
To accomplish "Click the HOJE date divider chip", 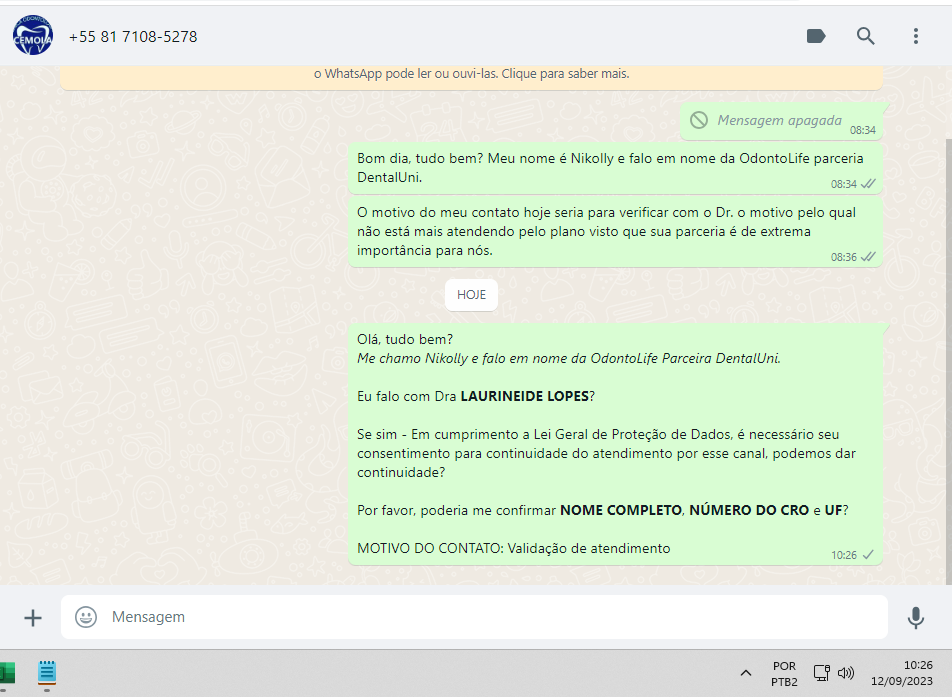I will pos(471,294).
